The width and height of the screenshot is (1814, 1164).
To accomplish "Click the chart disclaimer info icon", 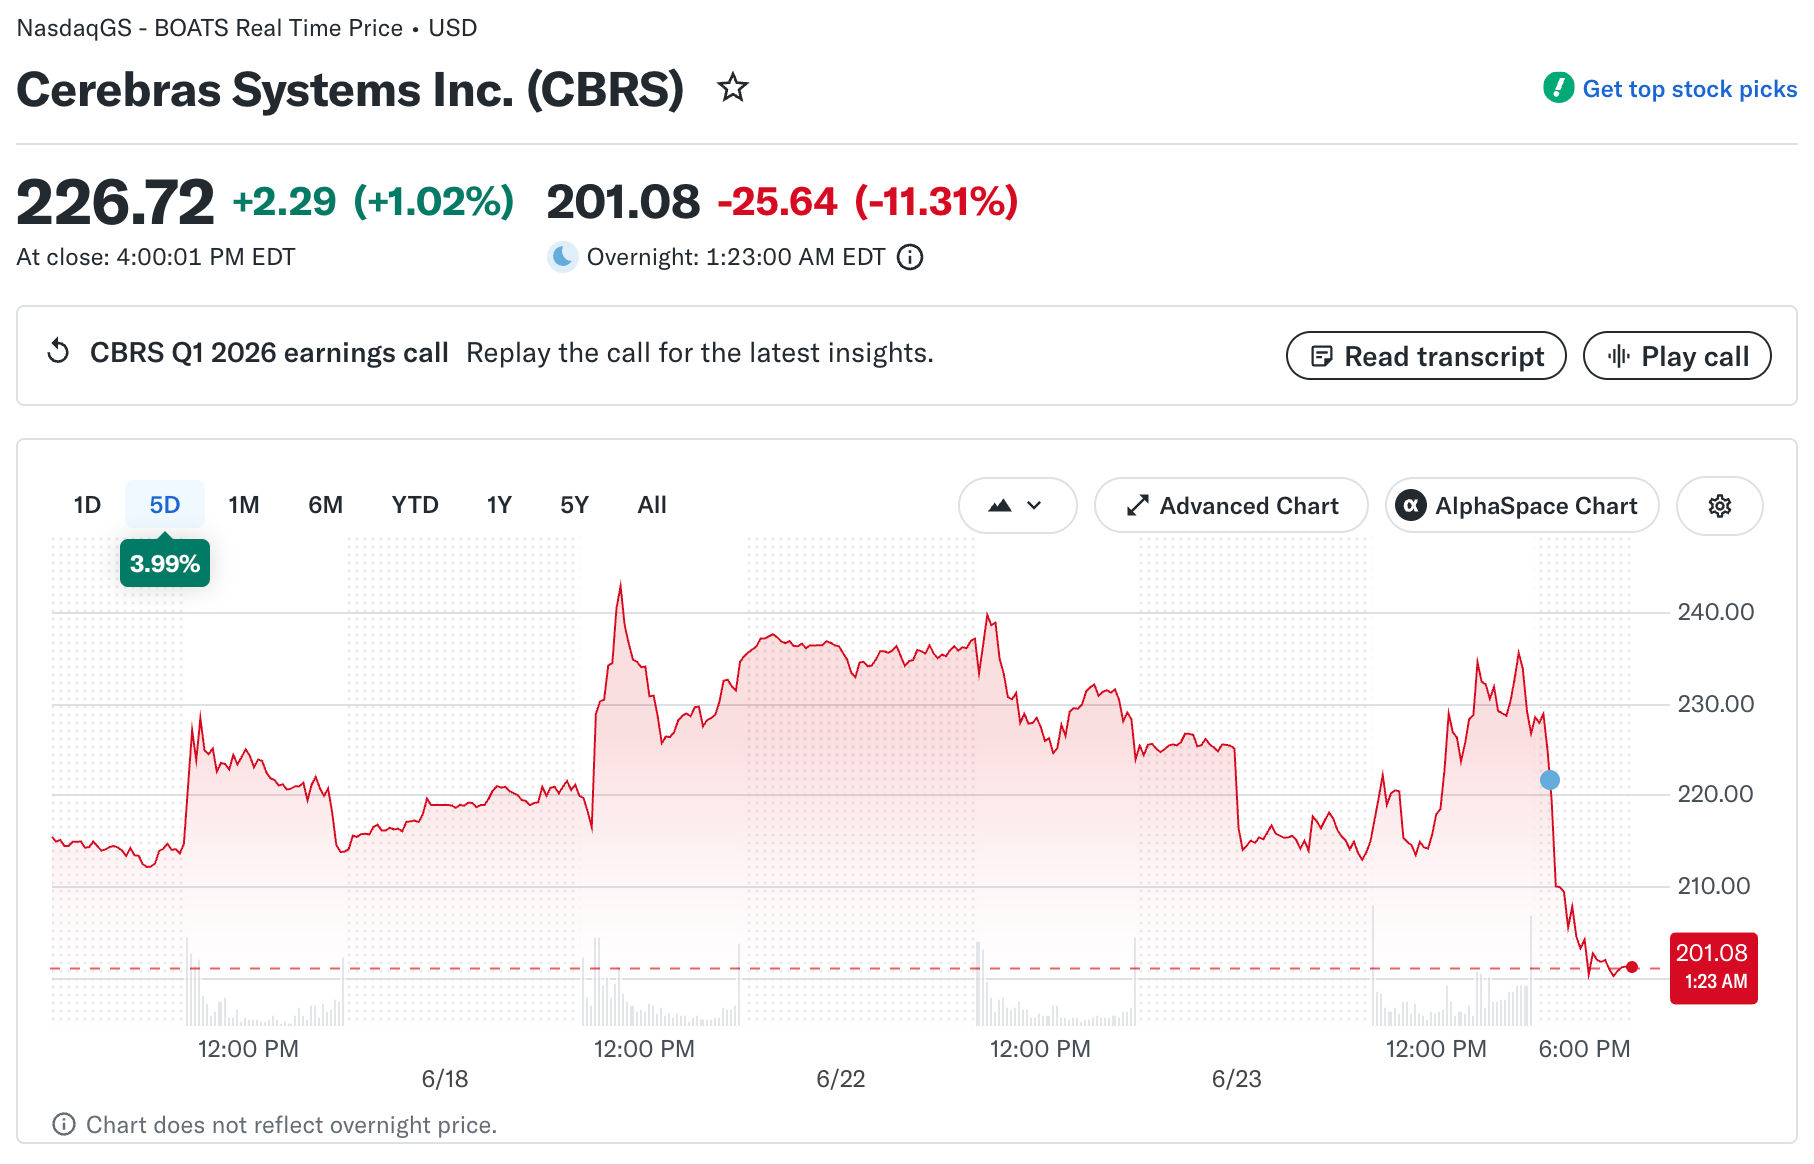I will pos(64,1124).
